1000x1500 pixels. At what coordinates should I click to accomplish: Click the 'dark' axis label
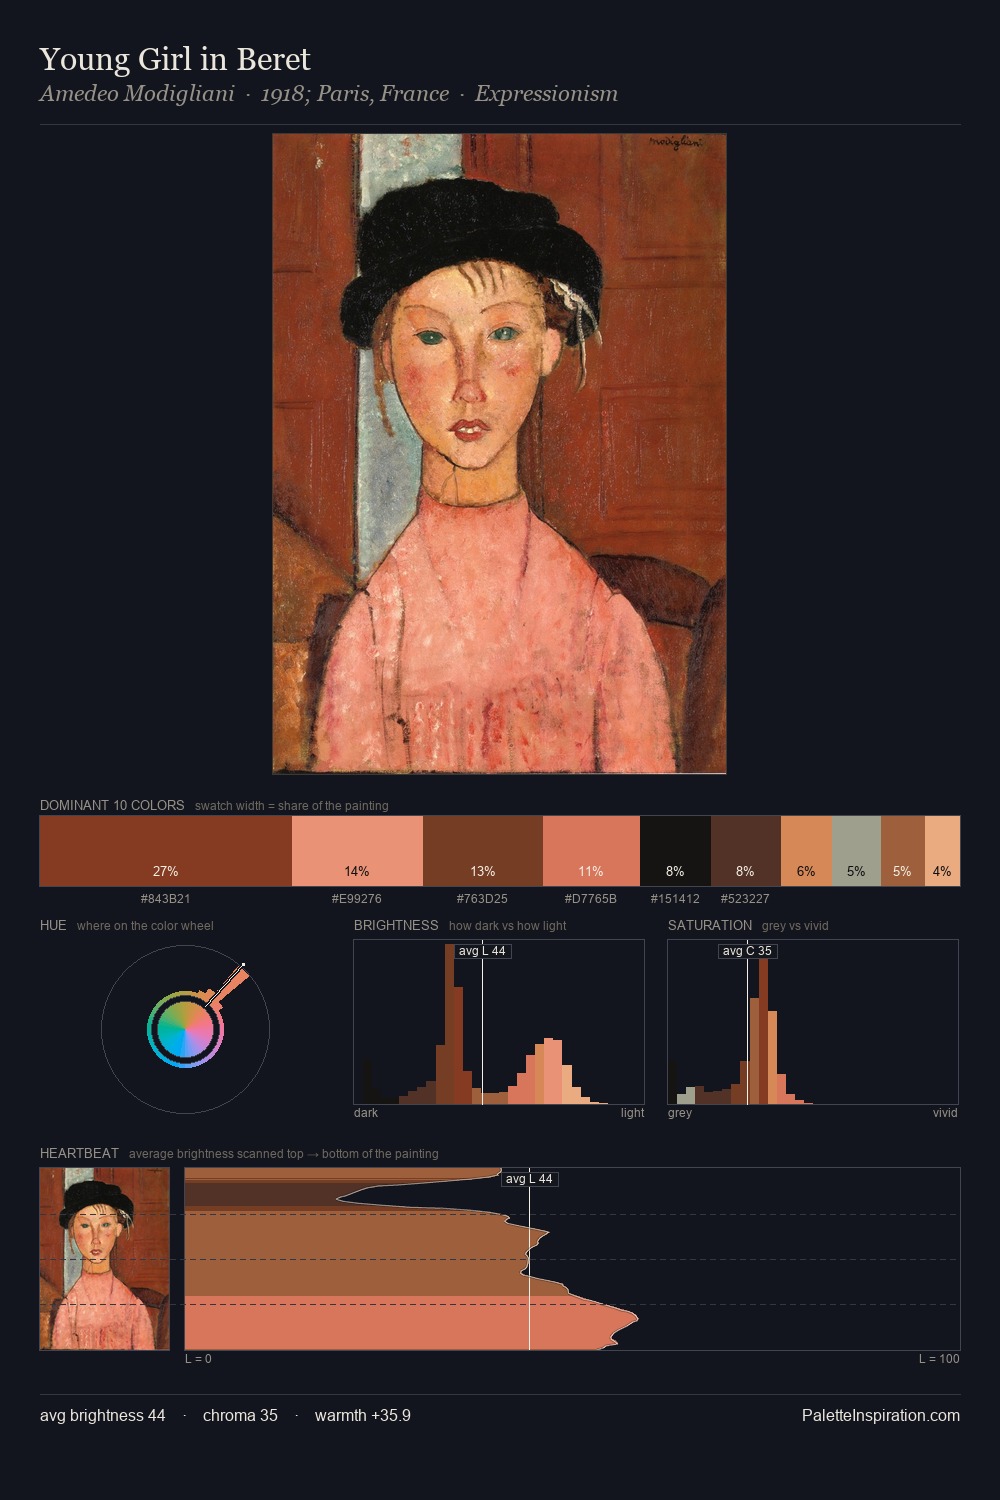[x=366, y=1113]
